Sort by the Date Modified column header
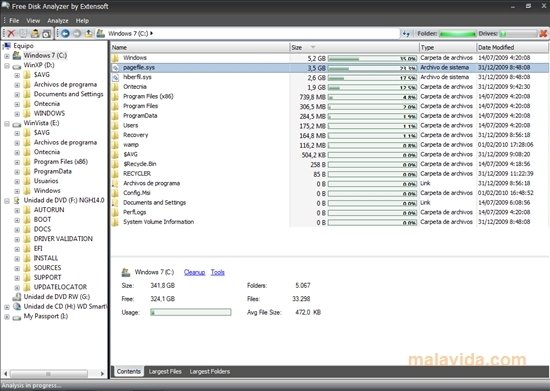 tap(512, 47)
